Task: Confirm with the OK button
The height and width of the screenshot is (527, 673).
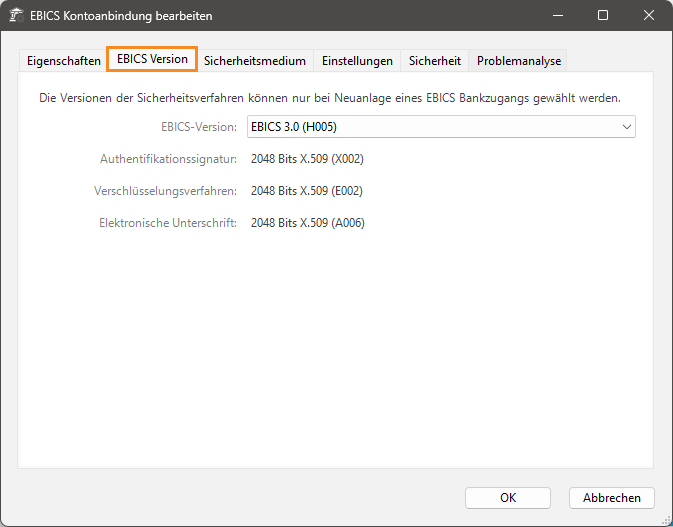Action: coord(508,497)
